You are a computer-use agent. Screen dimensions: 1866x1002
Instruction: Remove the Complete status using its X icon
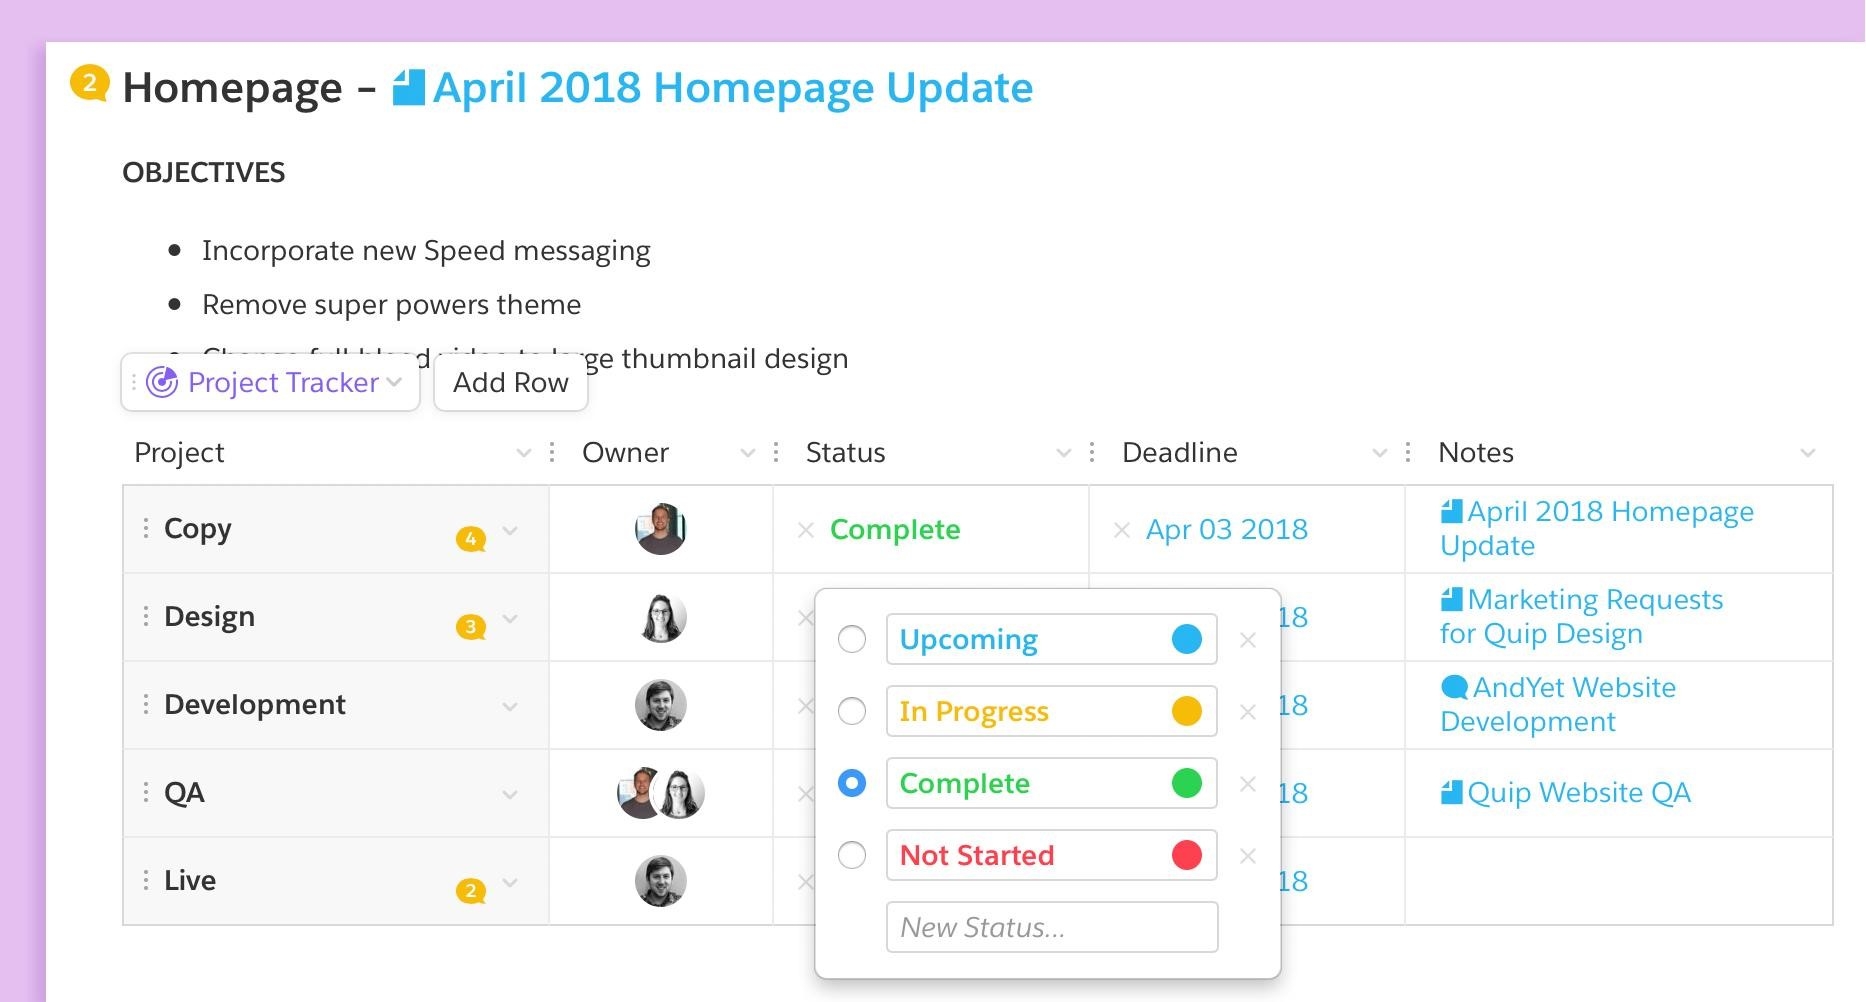(x=1248, y=784)
